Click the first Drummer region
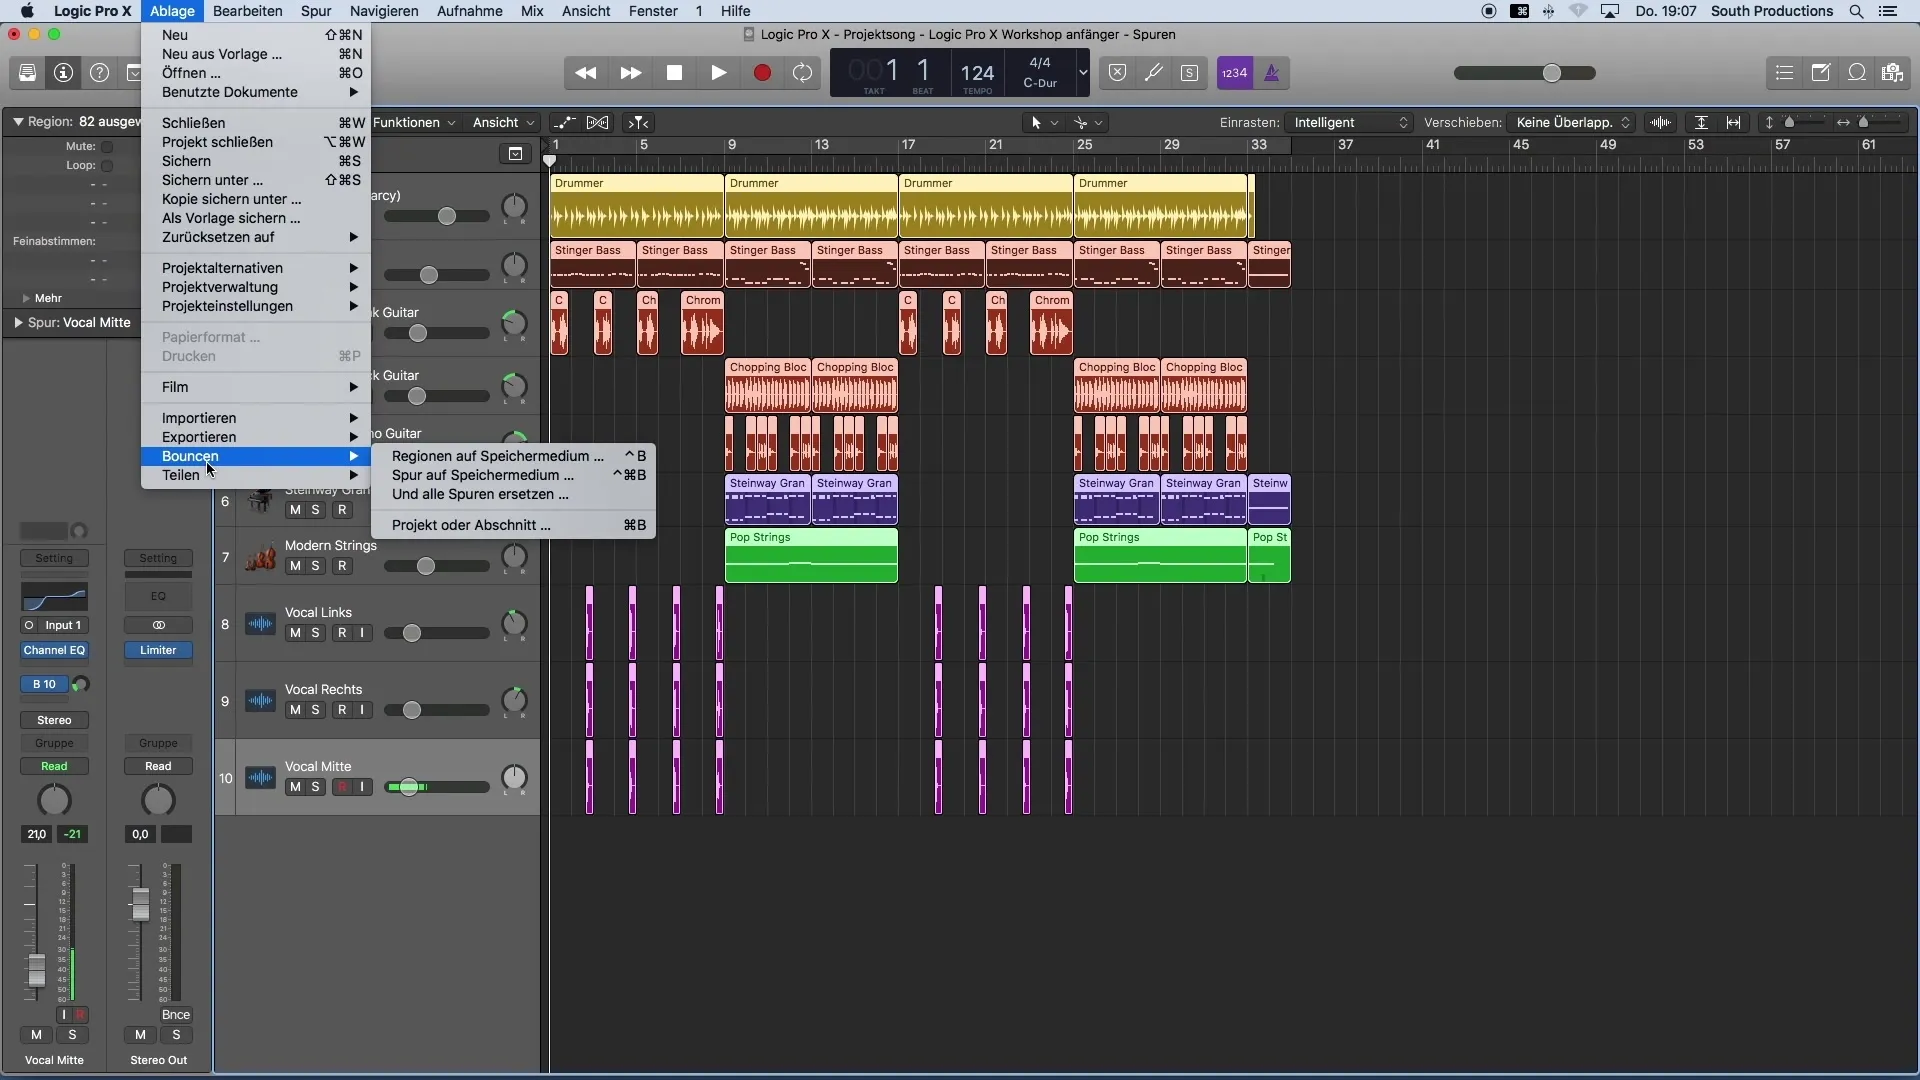This screenshot has width=1920, height=1080. pos(637,206)
